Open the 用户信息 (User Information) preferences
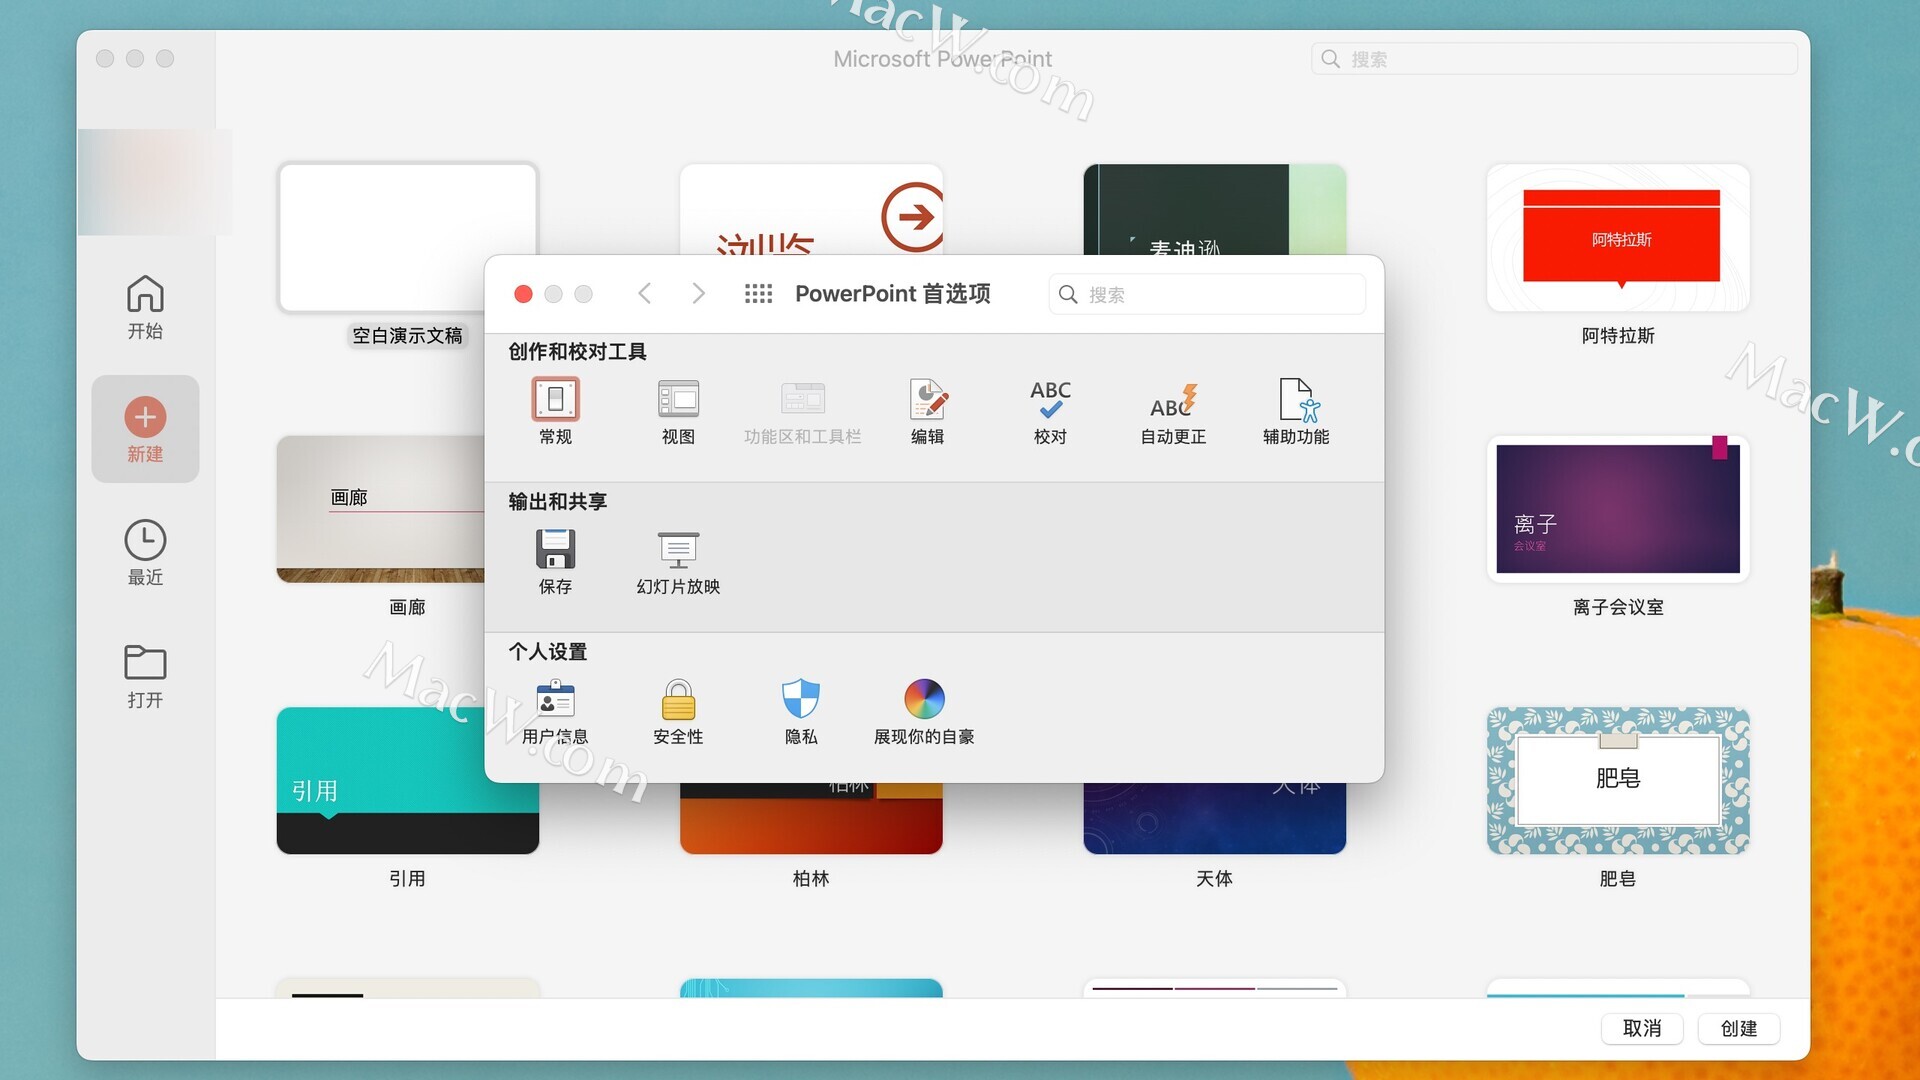The image size is (1920, 1080). click(x=555, y=711)
